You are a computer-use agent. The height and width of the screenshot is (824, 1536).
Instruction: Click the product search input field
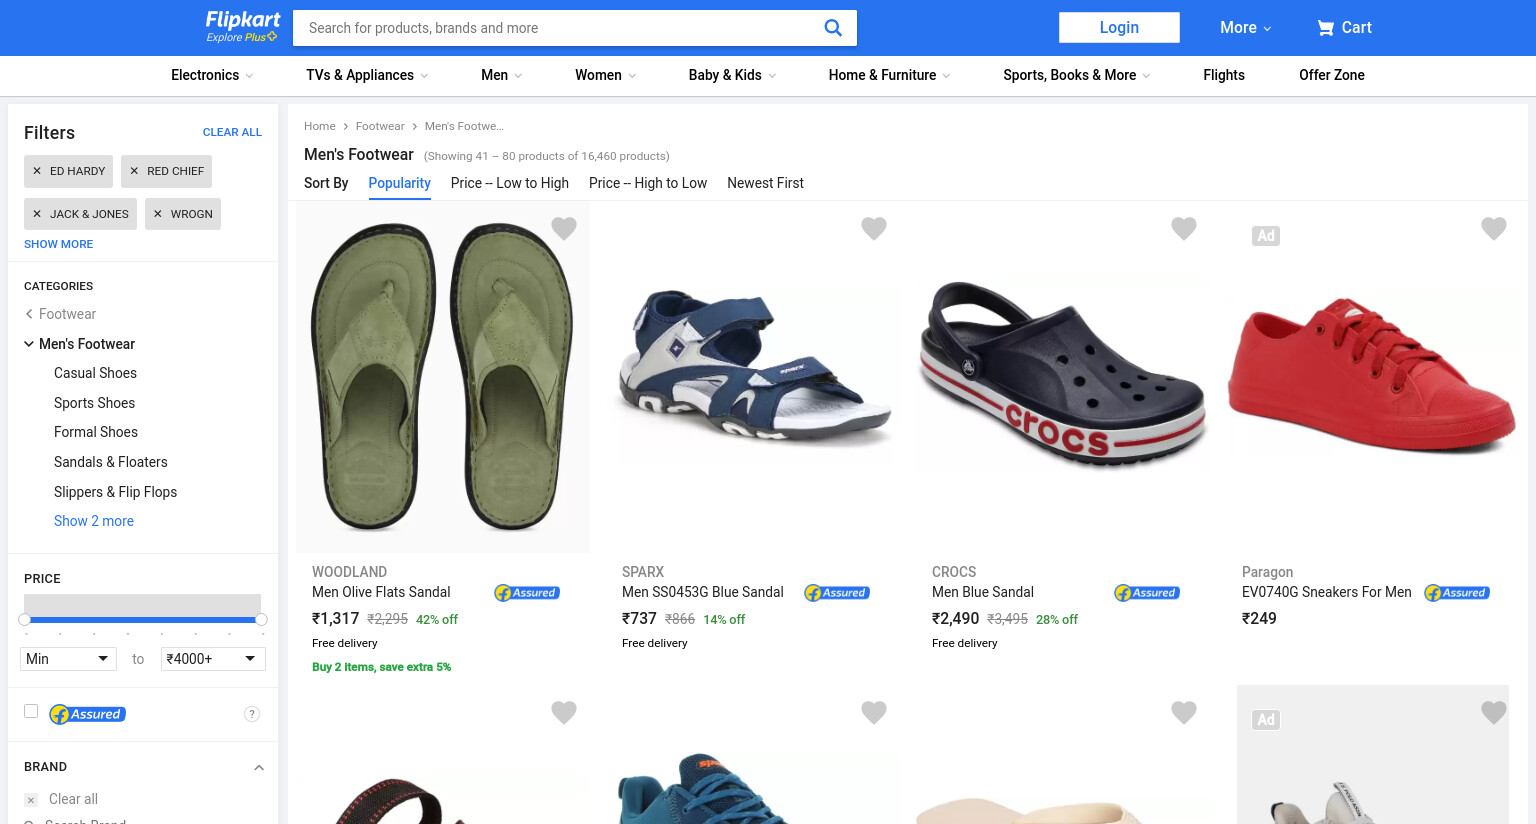(x=560, y=28)
